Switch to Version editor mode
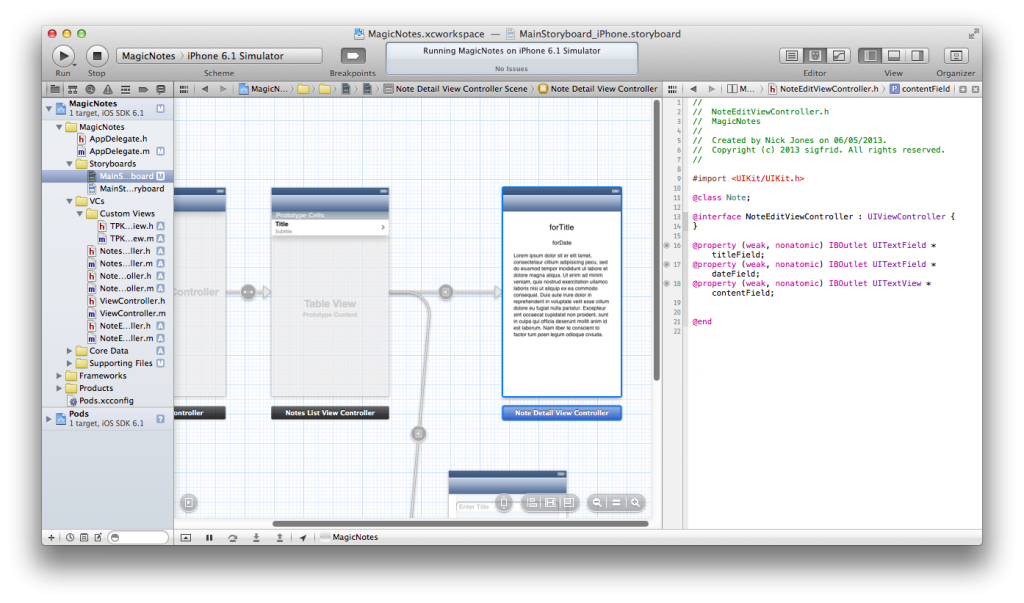Viewport: 1024px width, 603px height. coord(839,56)
